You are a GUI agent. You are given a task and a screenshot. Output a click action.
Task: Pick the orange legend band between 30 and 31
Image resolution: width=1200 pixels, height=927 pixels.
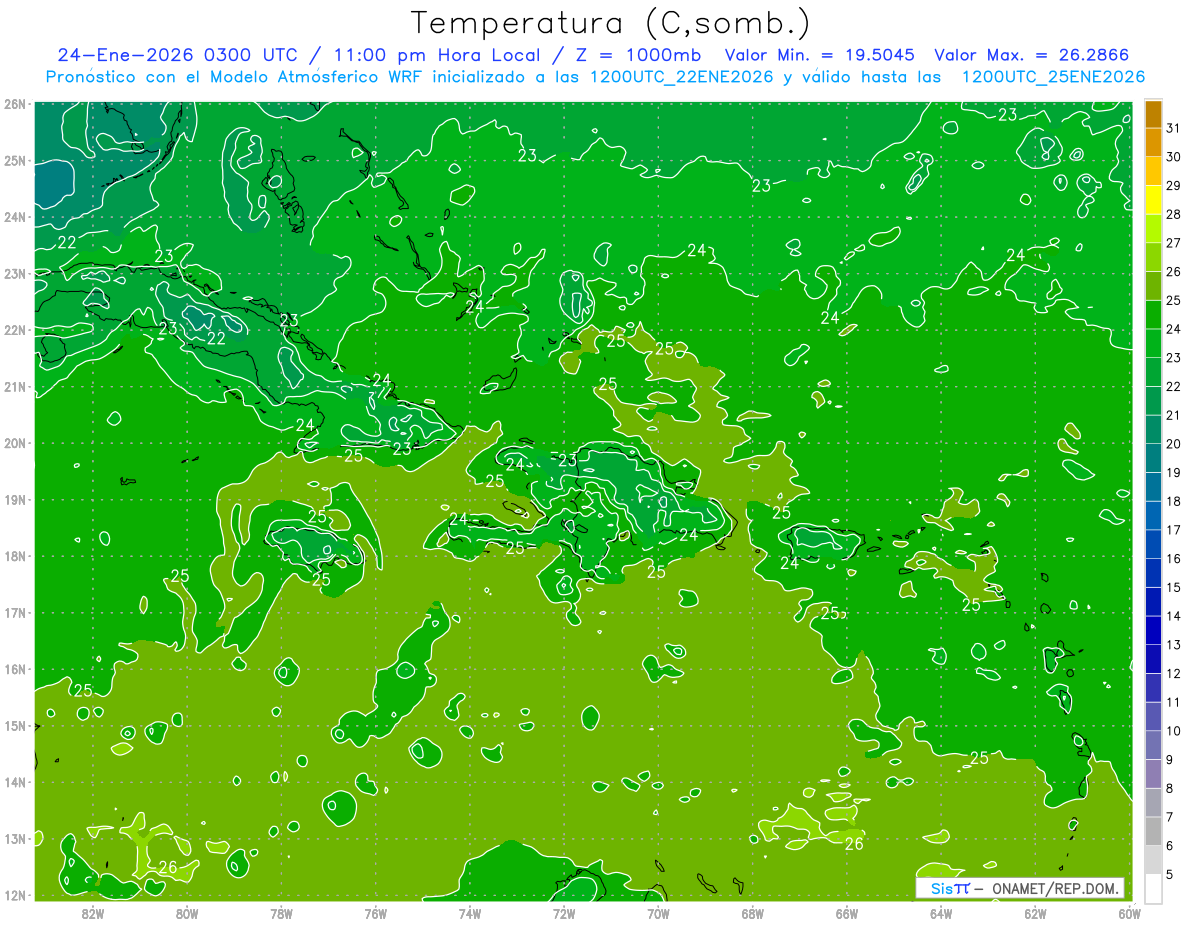tap(1154, 142)
